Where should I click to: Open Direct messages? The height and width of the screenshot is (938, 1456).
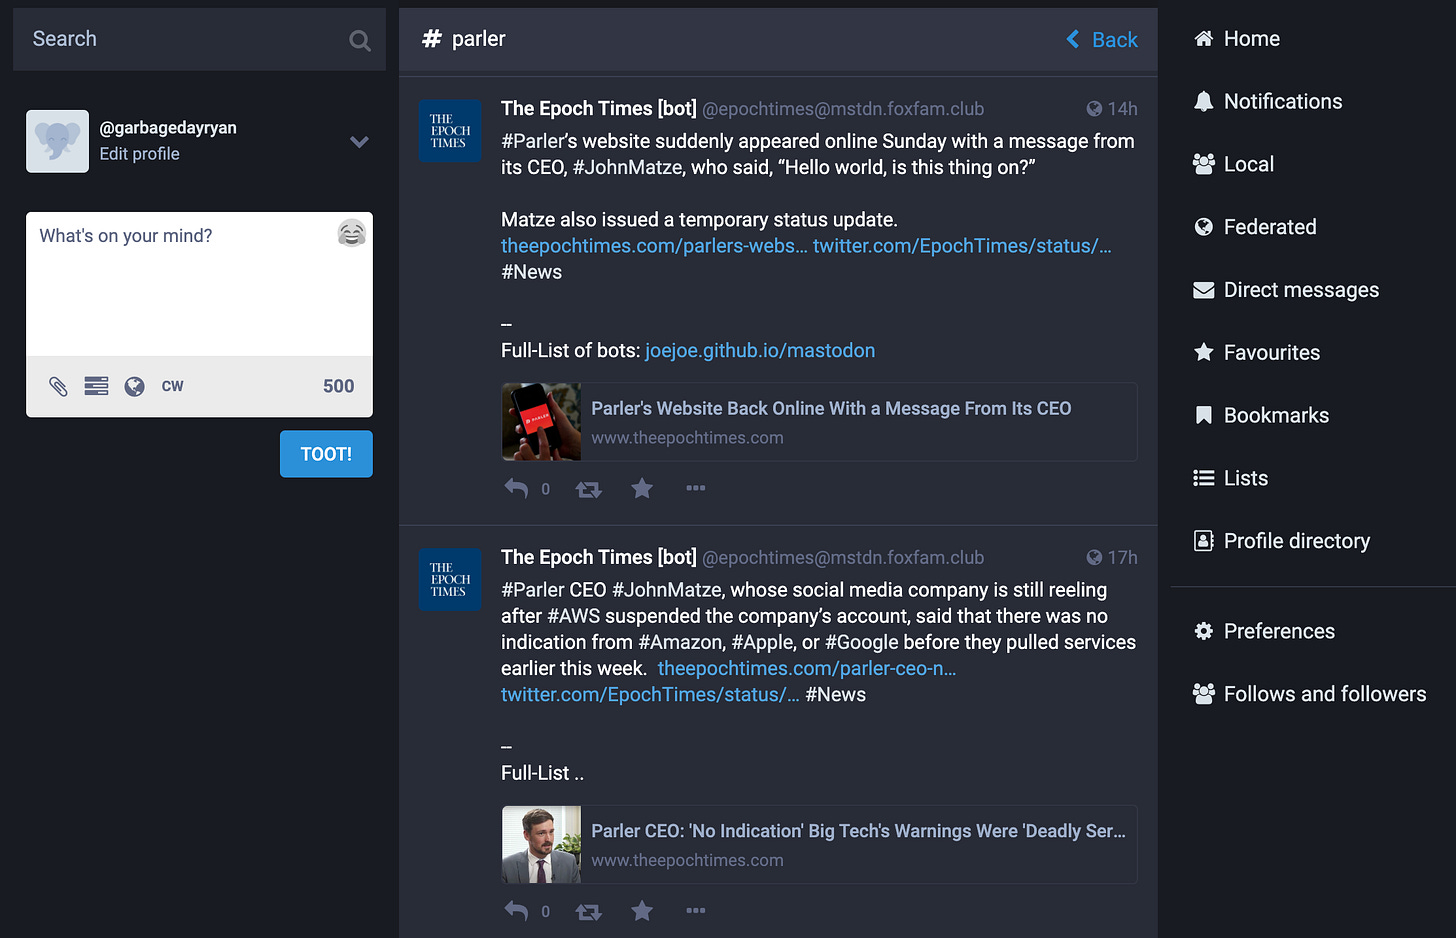click(1285, 290)
